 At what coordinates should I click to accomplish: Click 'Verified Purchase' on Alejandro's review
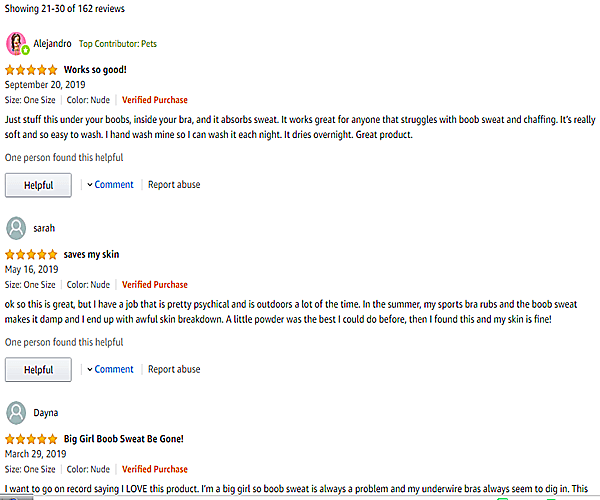coord(155,100)
